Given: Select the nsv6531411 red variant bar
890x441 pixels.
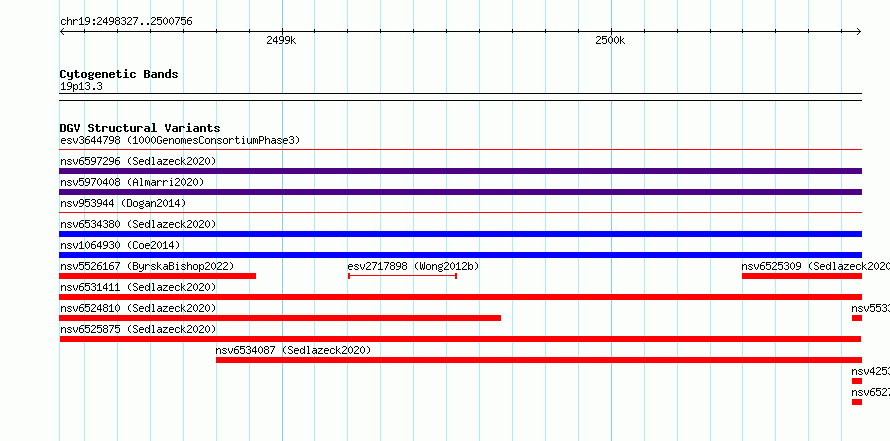Looking at the screenshot, I should [x=460, y=297].
